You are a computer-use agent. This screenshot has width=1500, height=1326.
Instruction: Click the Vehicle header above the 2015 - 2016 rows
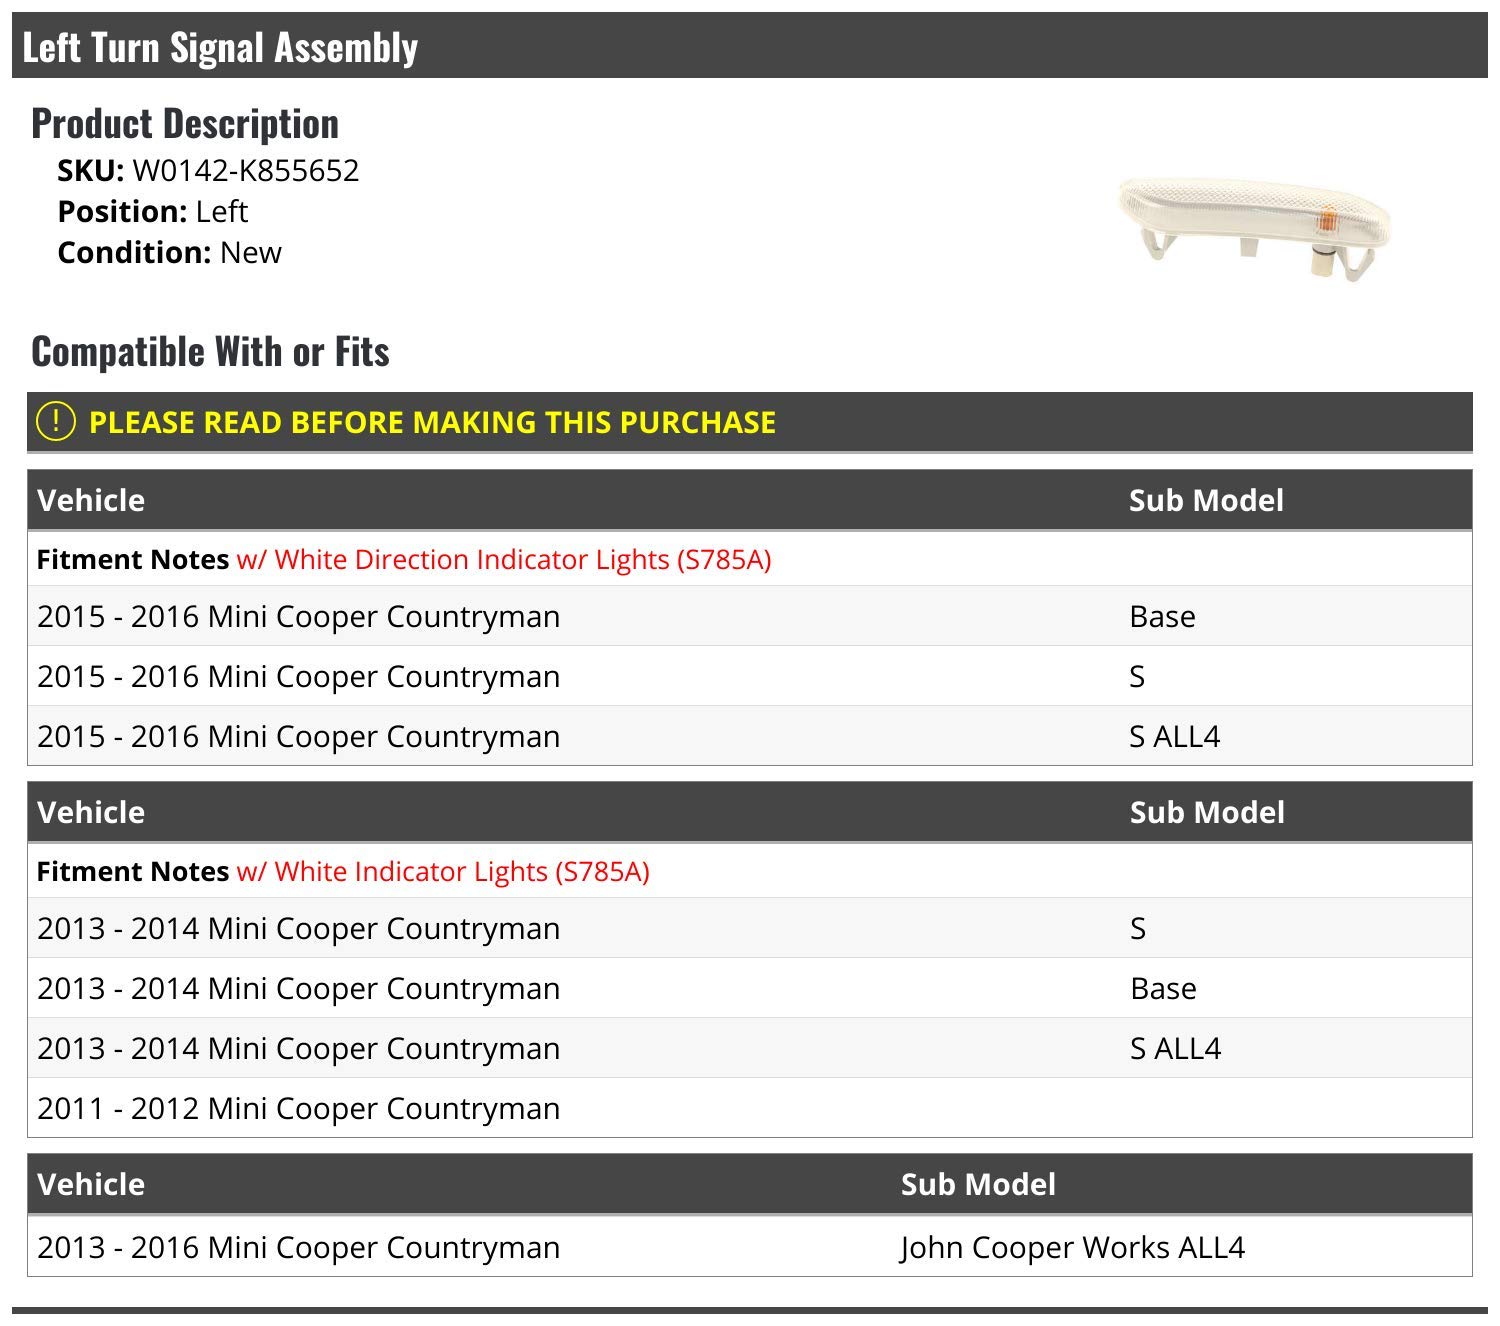click(x=91, y=500)
